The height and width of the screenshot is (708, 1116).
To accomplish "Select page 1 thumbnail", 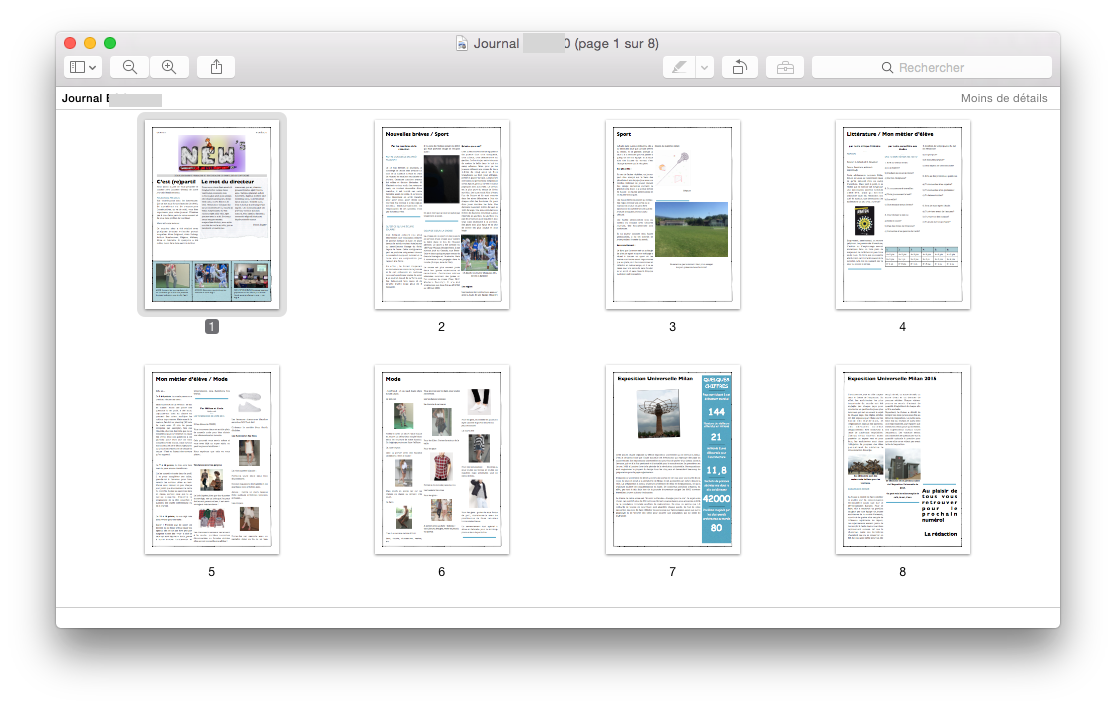I will pos(212,215).
